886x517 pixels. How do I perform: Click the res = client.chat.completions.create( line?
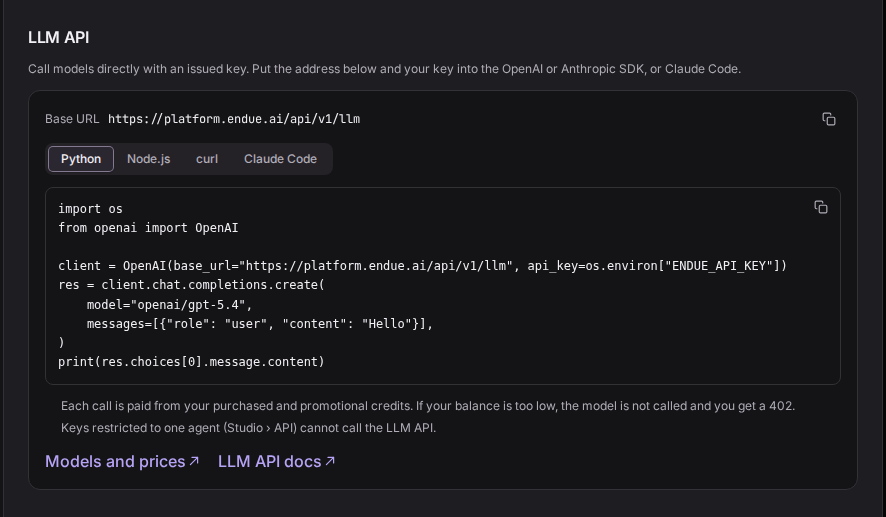click(192, 285)
